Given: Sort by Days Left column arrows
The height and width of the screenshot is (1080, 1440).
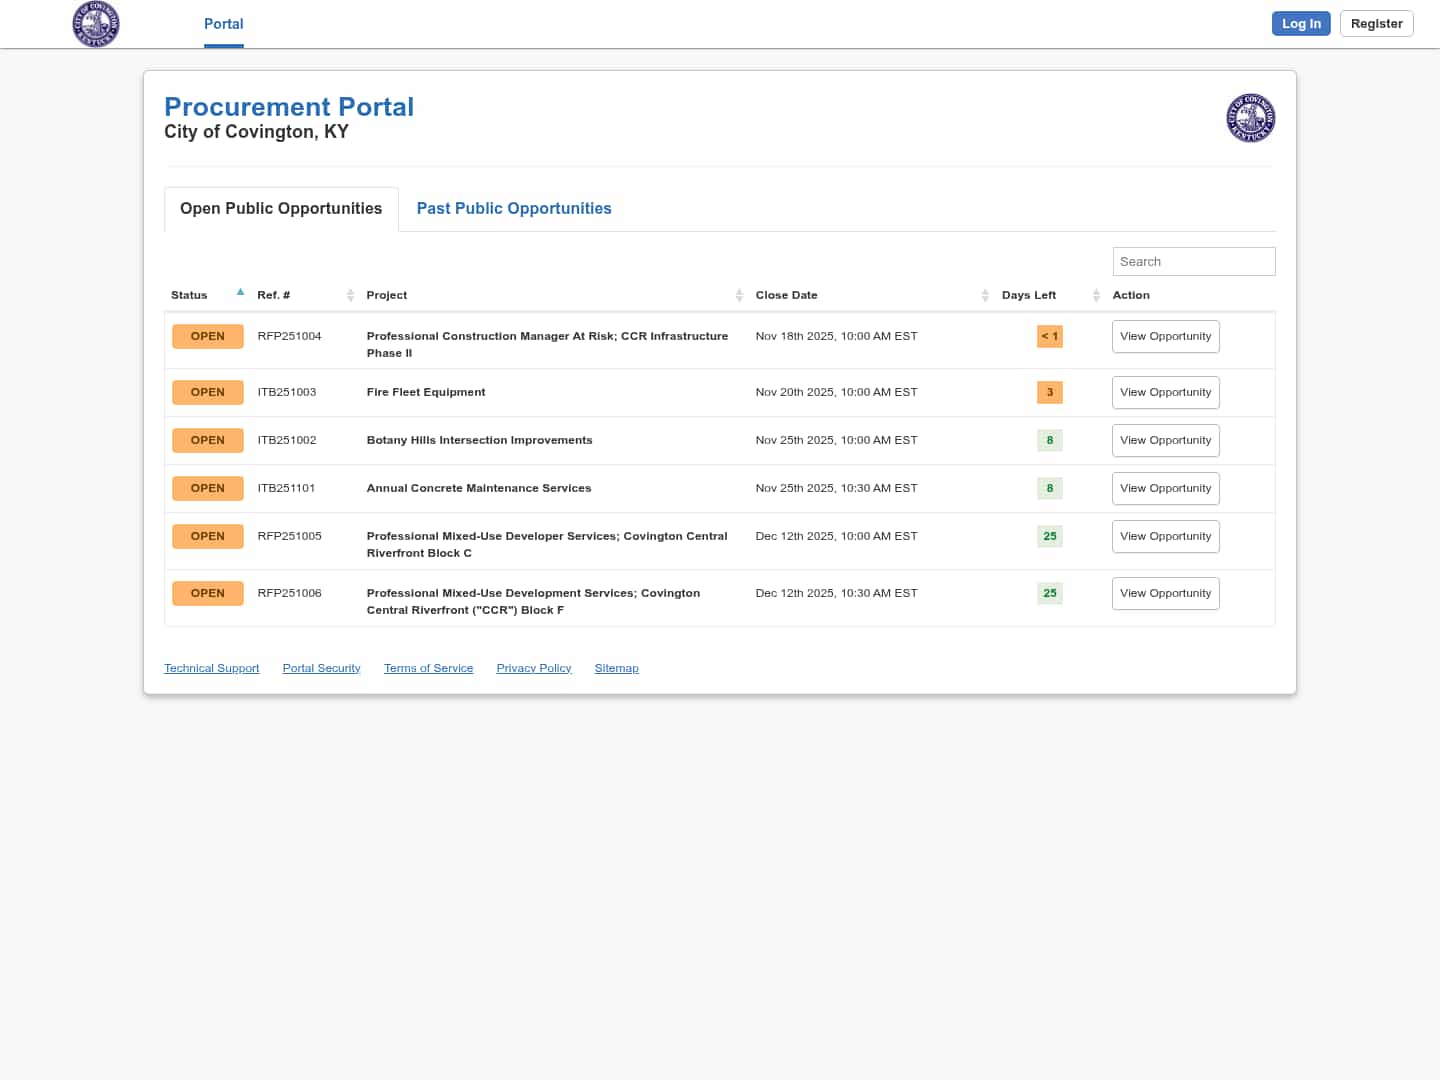Looking at the screenshot, I should [1096, 295].
